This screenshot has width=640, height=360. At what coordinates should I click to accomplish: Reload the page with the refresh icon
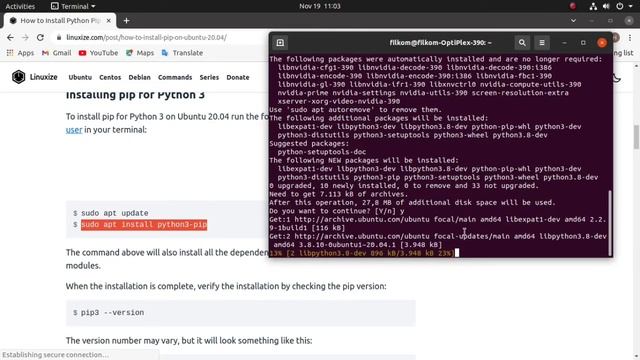40,37
